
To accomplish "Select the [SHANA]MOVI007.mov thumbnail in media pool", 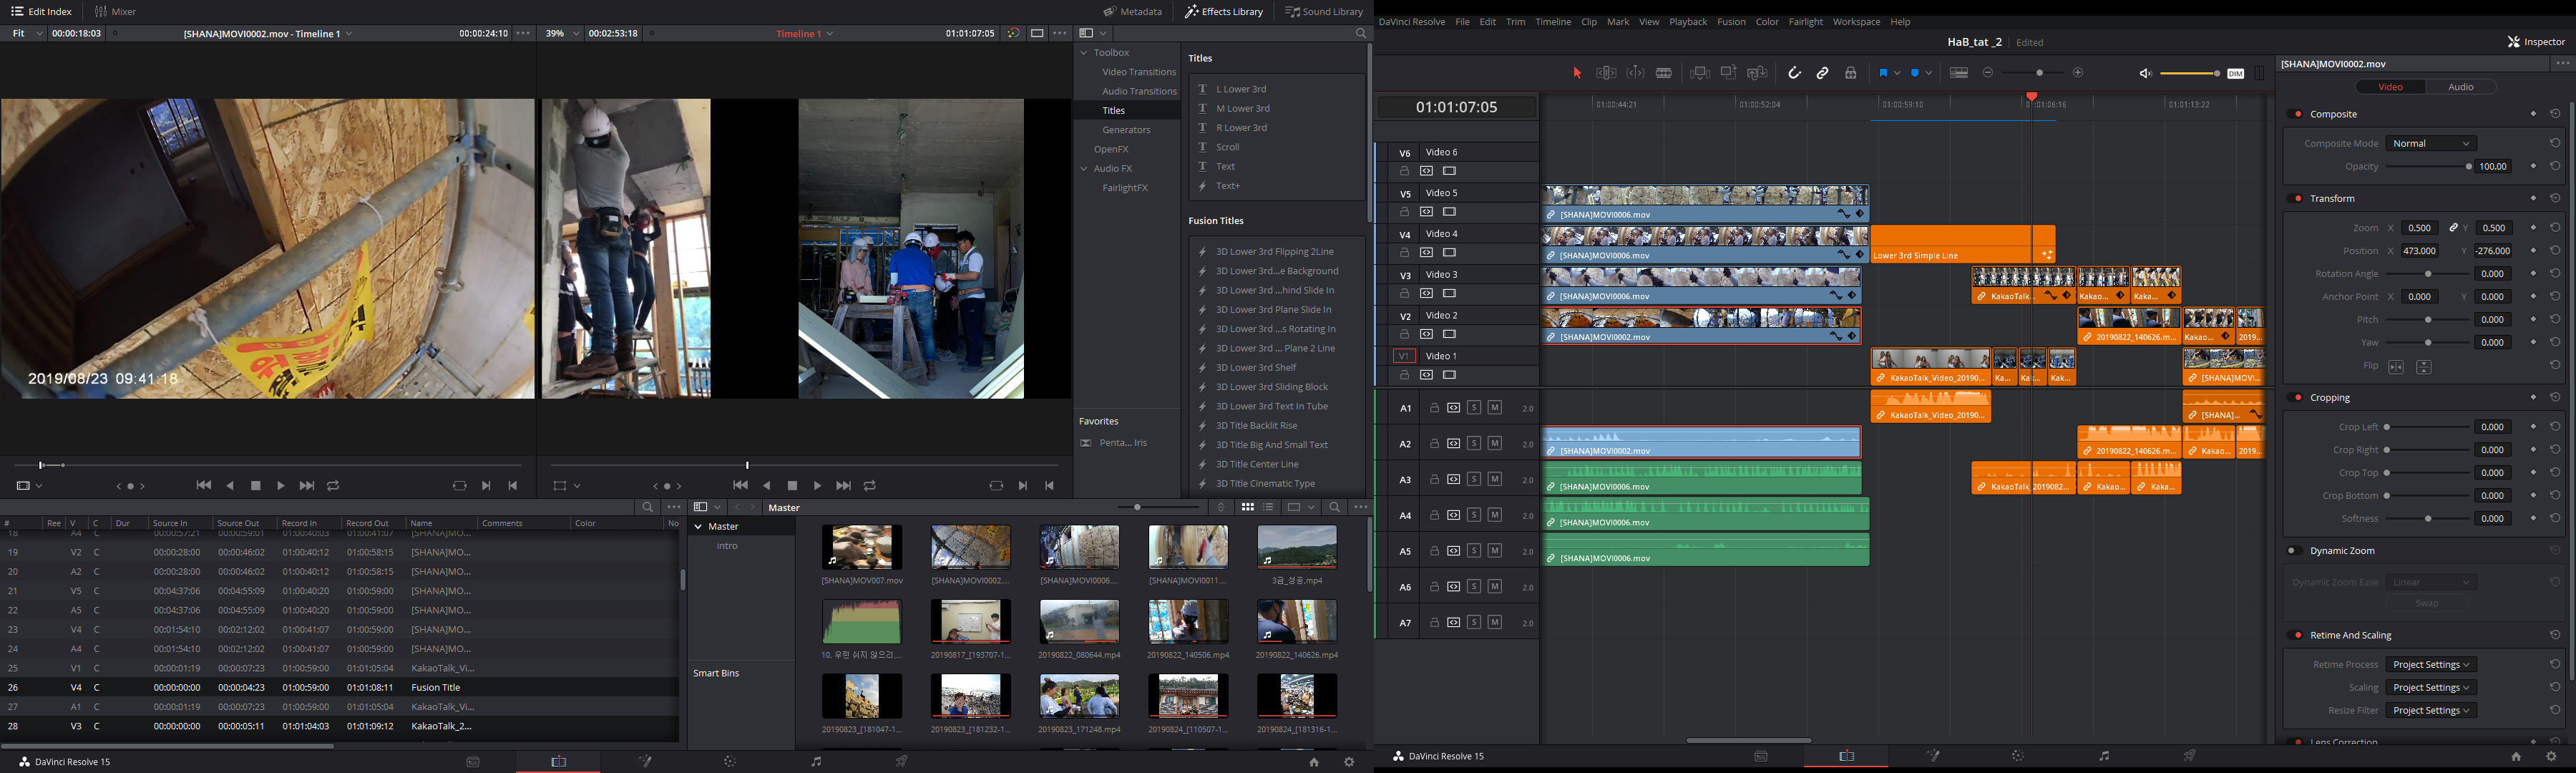I will (x=861, y=548).
